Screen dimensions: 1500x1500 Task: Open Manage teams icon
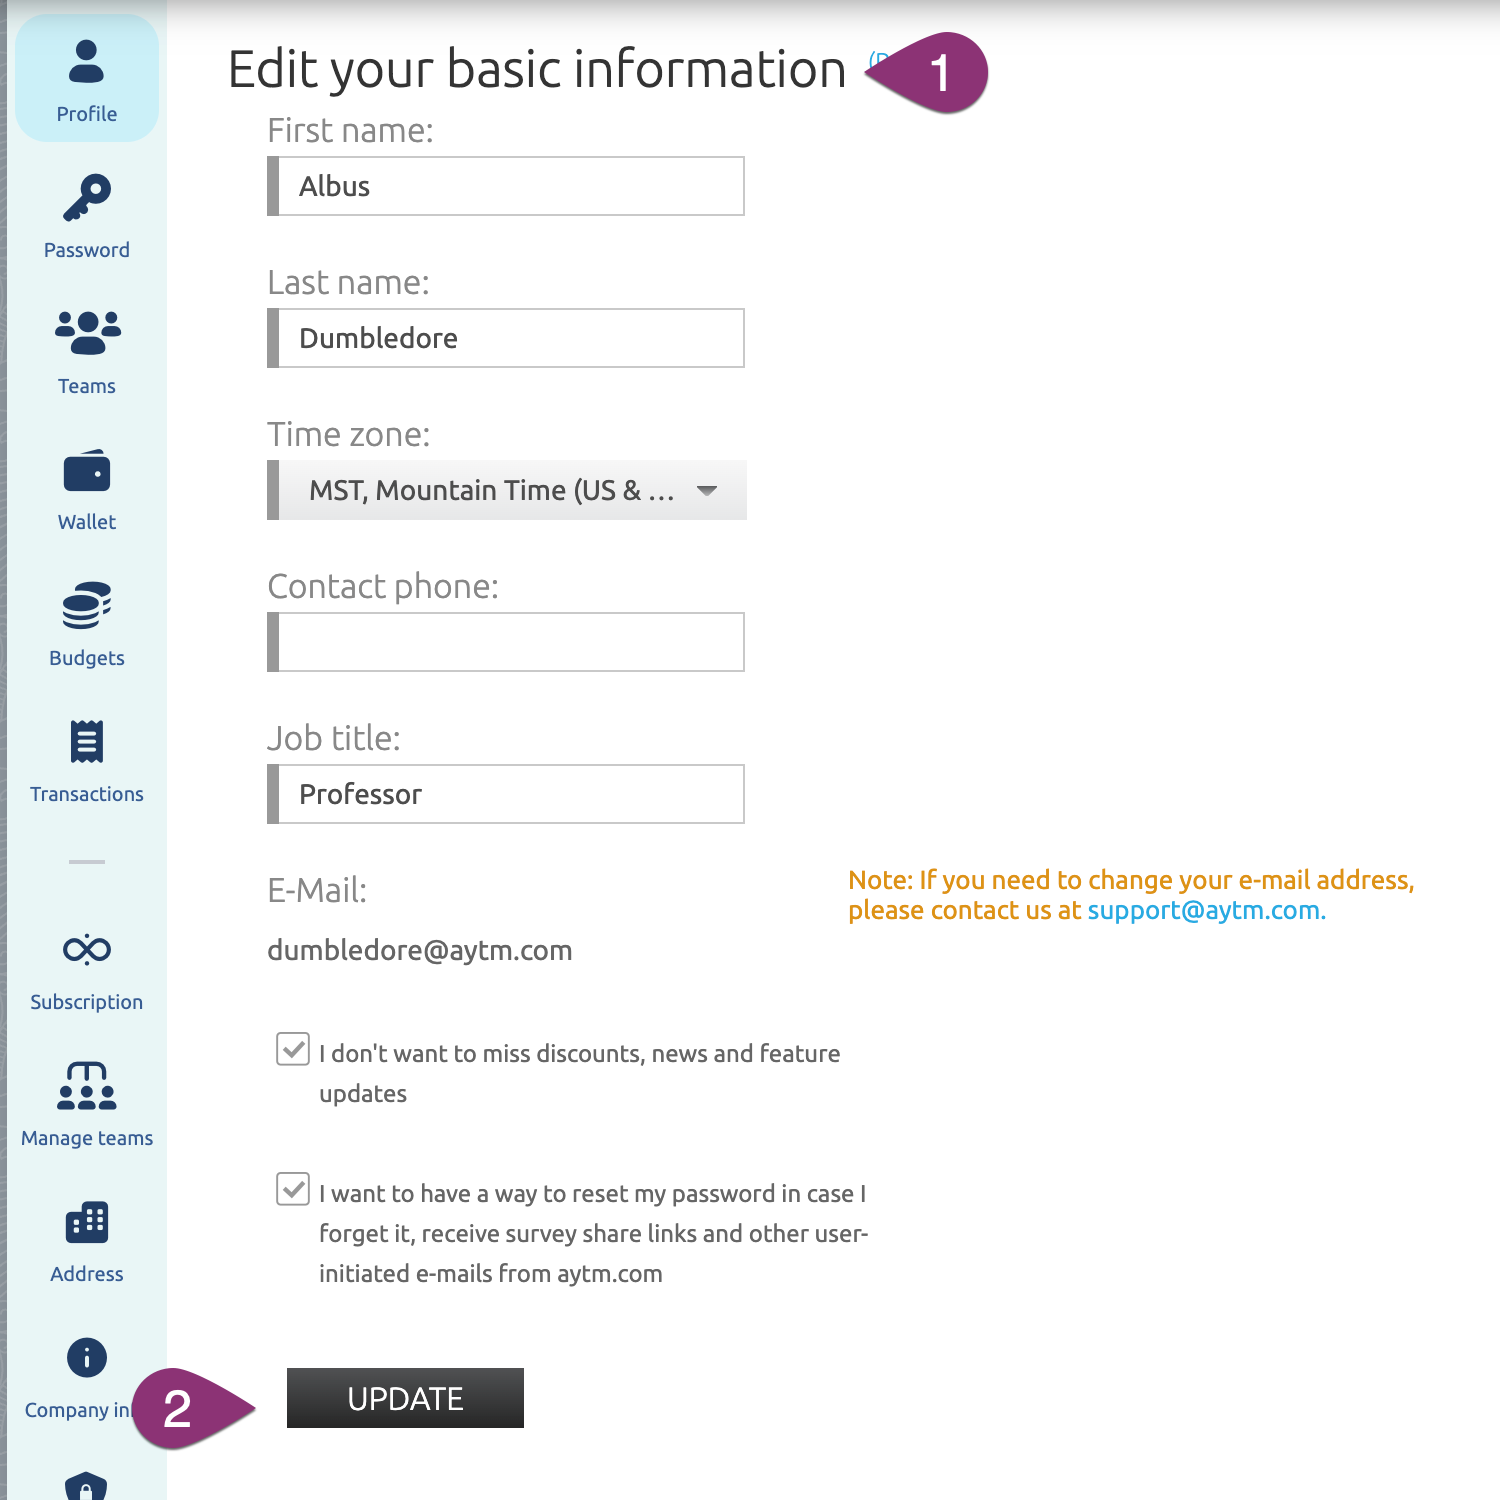click(87, 1086)
